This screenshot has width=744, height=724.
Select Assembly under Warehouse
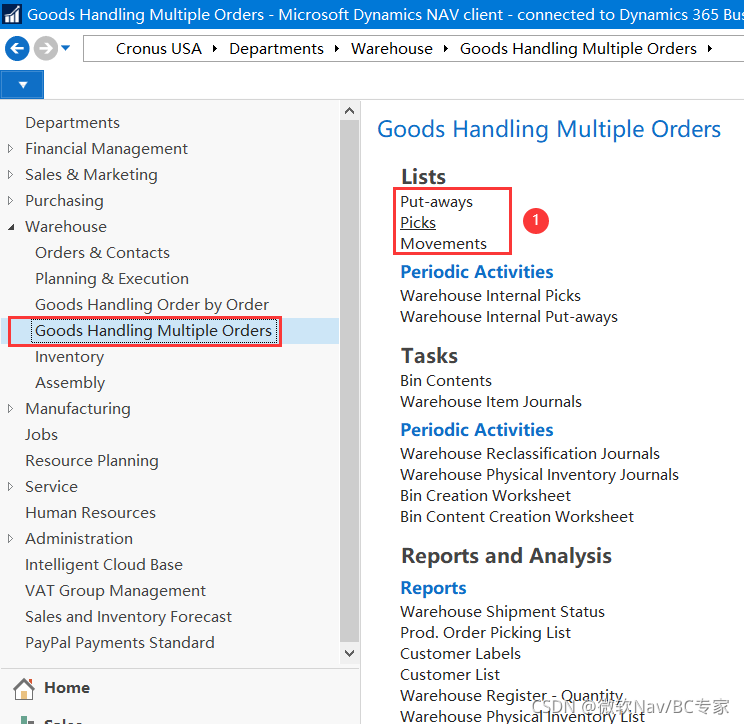tap(70, 383)
